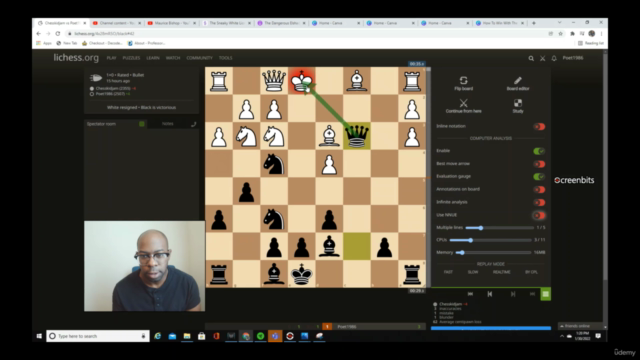Switch to Channel content YouTube tab
This screenshot has height=360, width=640.
117,23
